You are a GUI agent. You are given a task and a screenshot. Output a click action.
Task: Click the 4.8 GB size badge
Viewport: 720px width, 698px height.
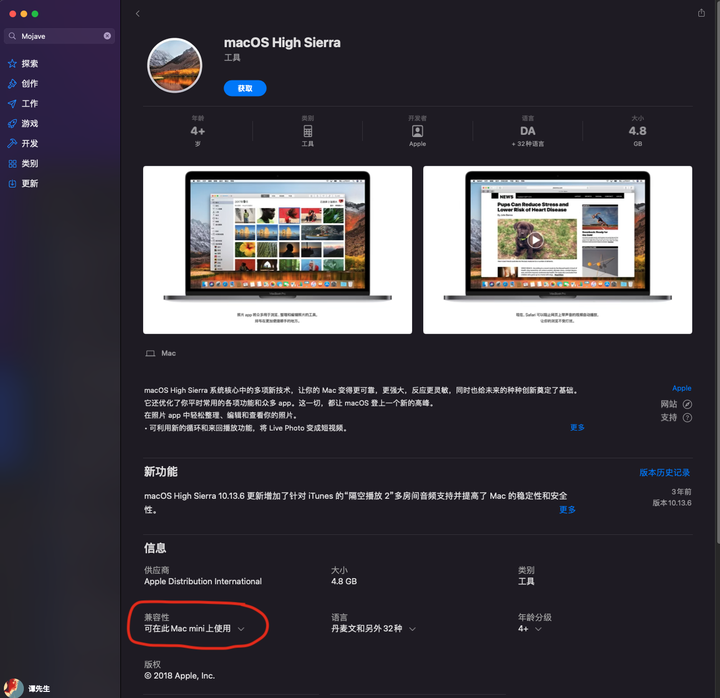coord(637,131)
